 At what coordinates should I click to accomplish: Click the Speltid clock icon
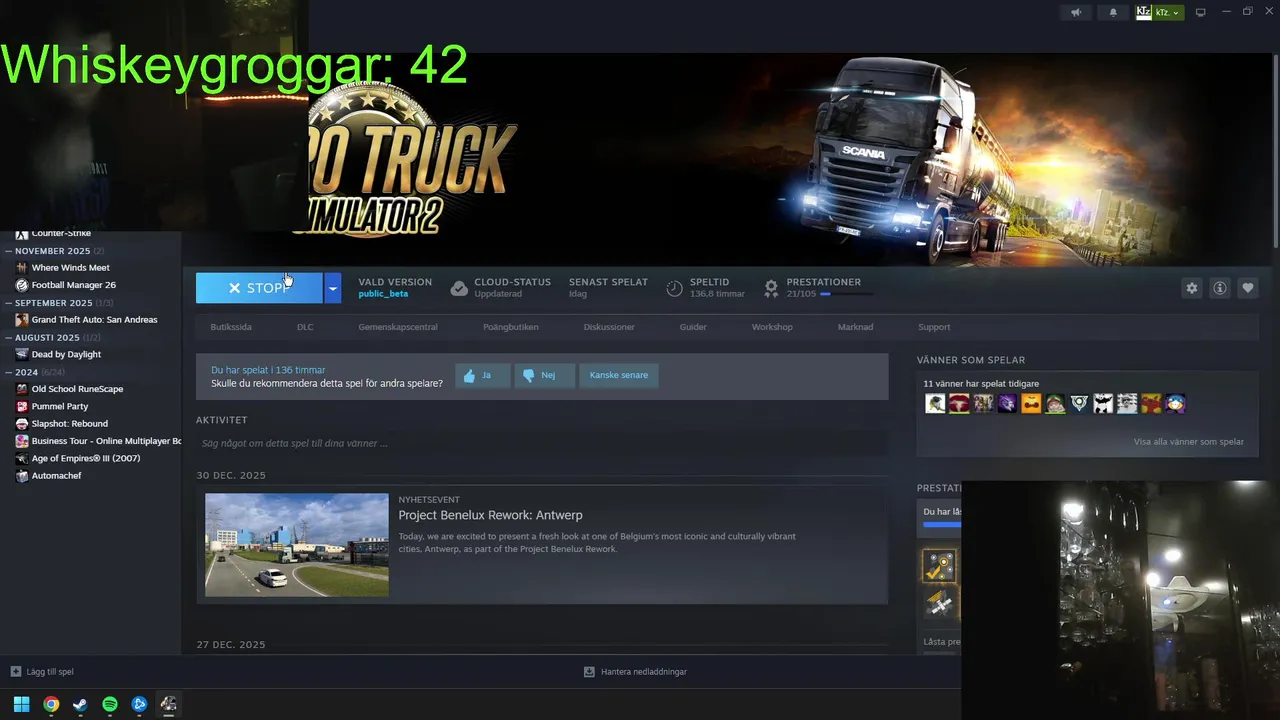(x=675, y=288)
